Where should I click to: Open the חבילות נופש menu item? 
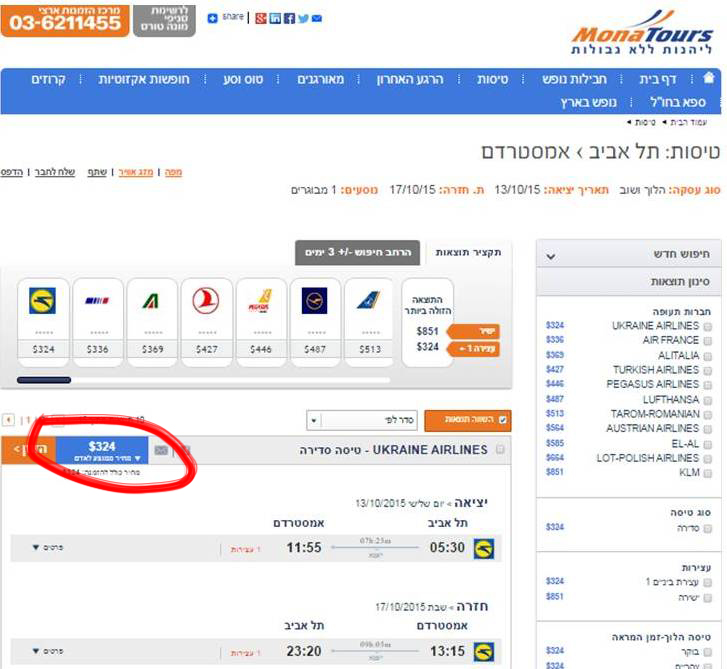[574, 79]
